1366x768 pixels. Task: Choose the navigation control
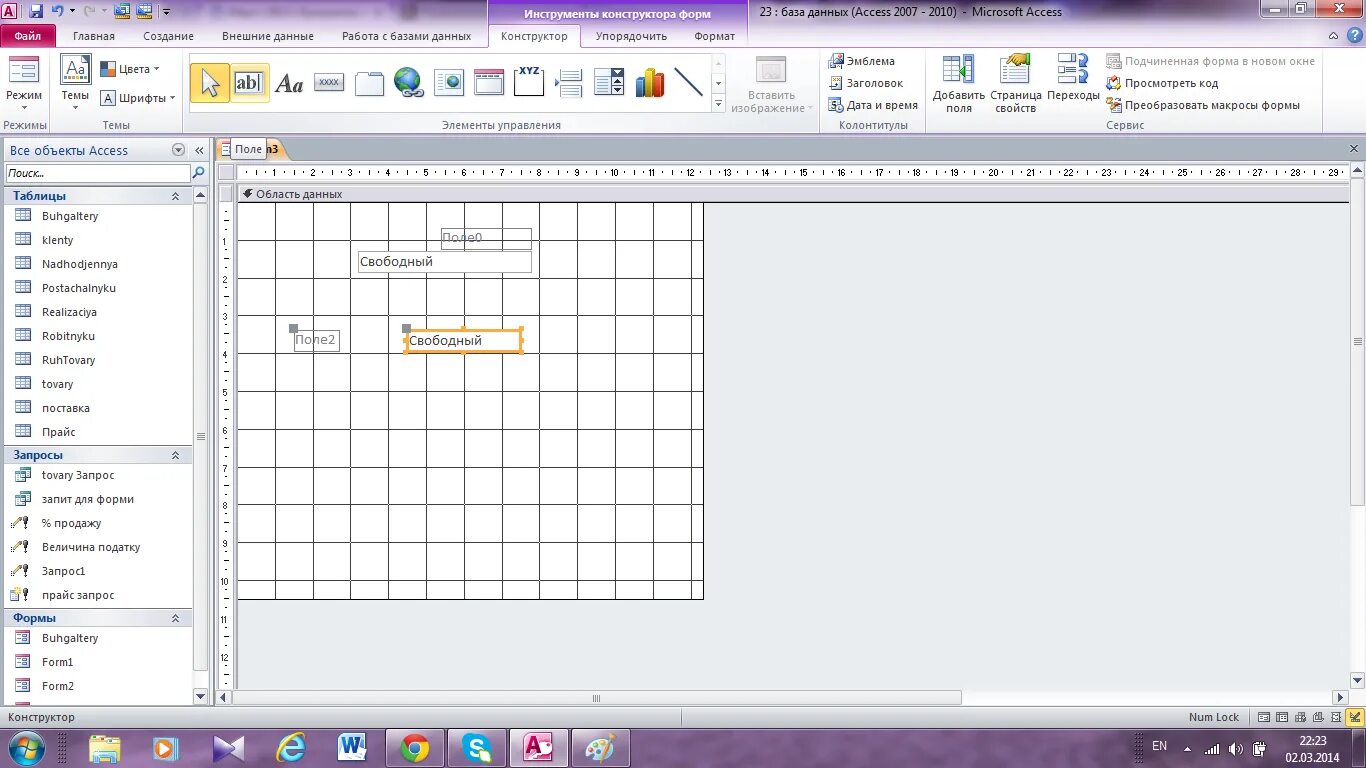489,83
